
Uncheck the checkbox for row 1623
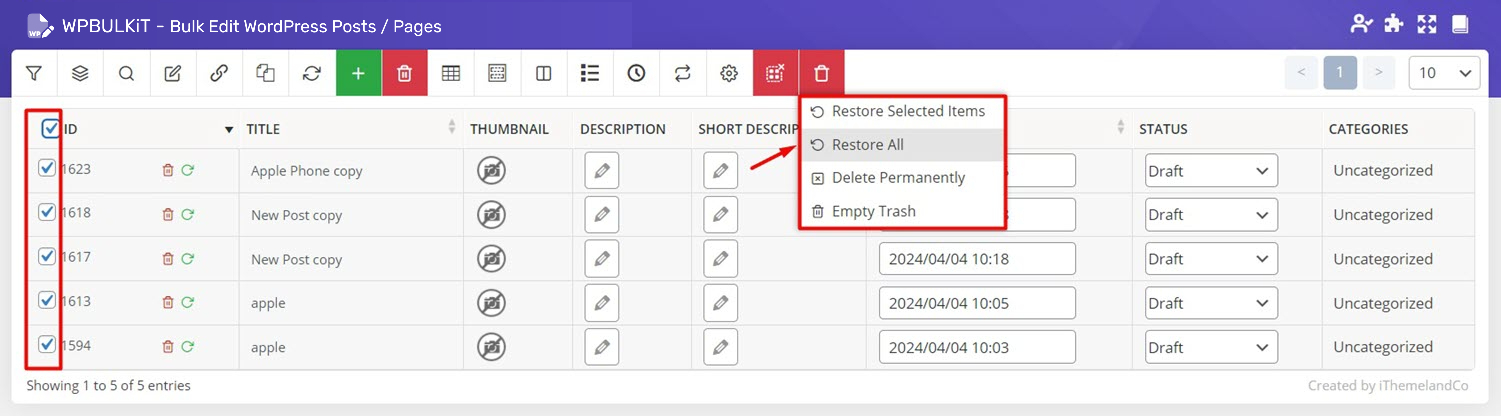pyautogui.click(x=46, y=168)
